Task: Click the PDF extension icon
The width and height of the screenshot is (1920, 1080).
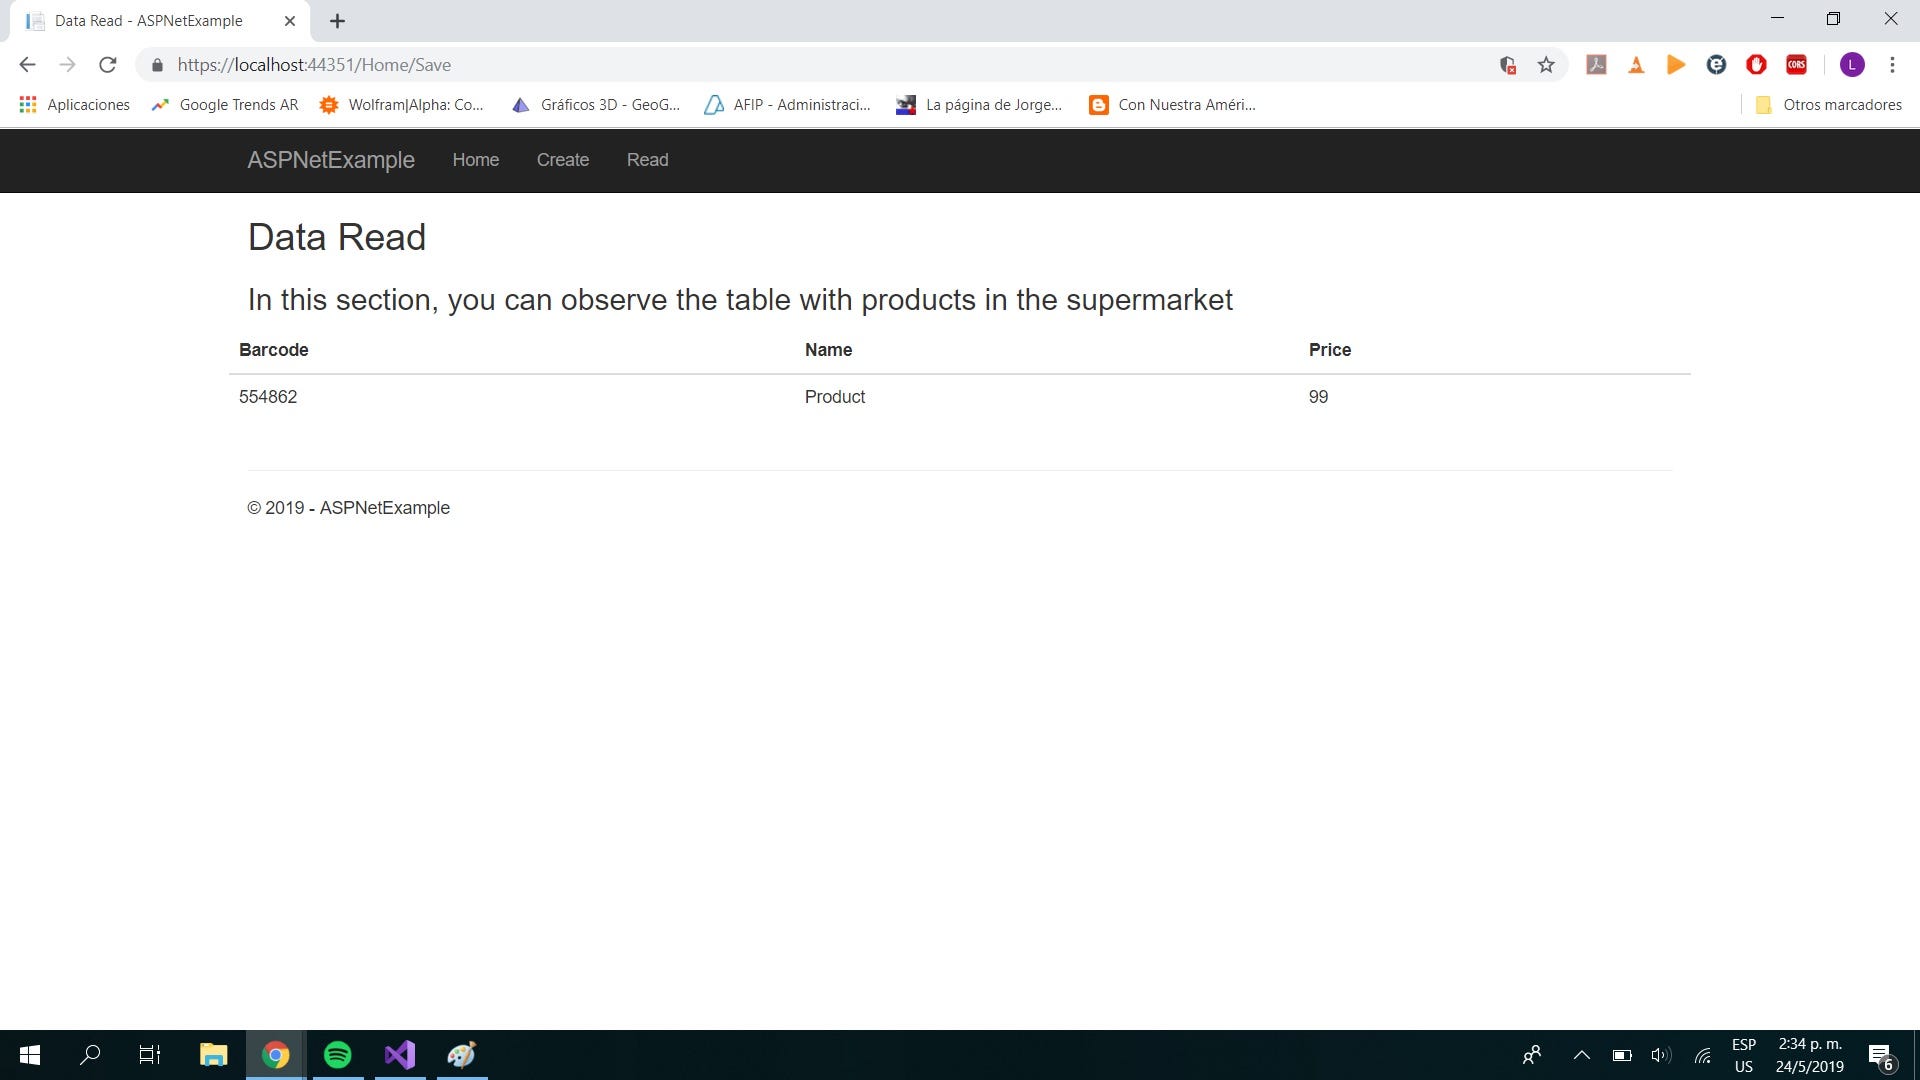Action: pyautogui.click(x=1596, y=65)
